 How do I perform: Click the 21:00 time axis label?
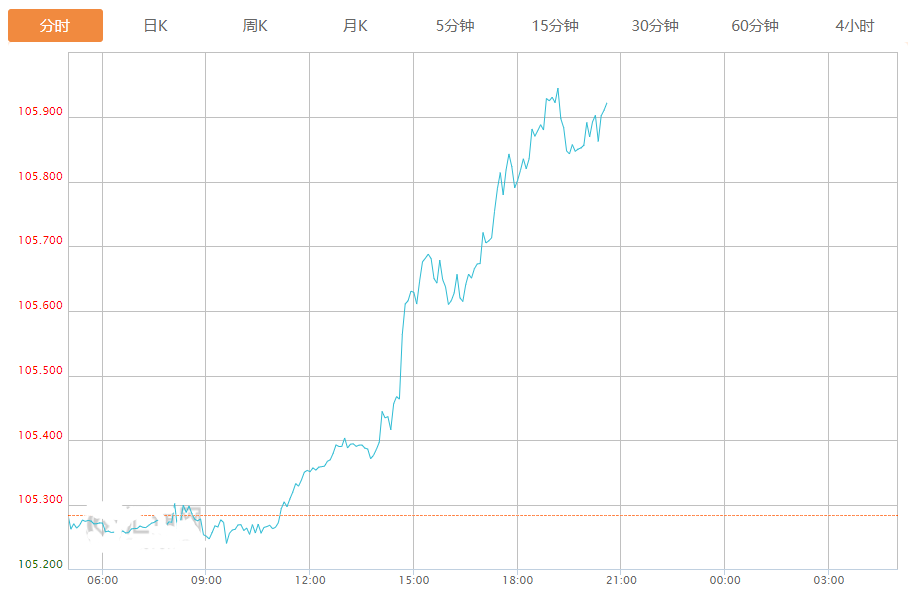click(621, 581)
